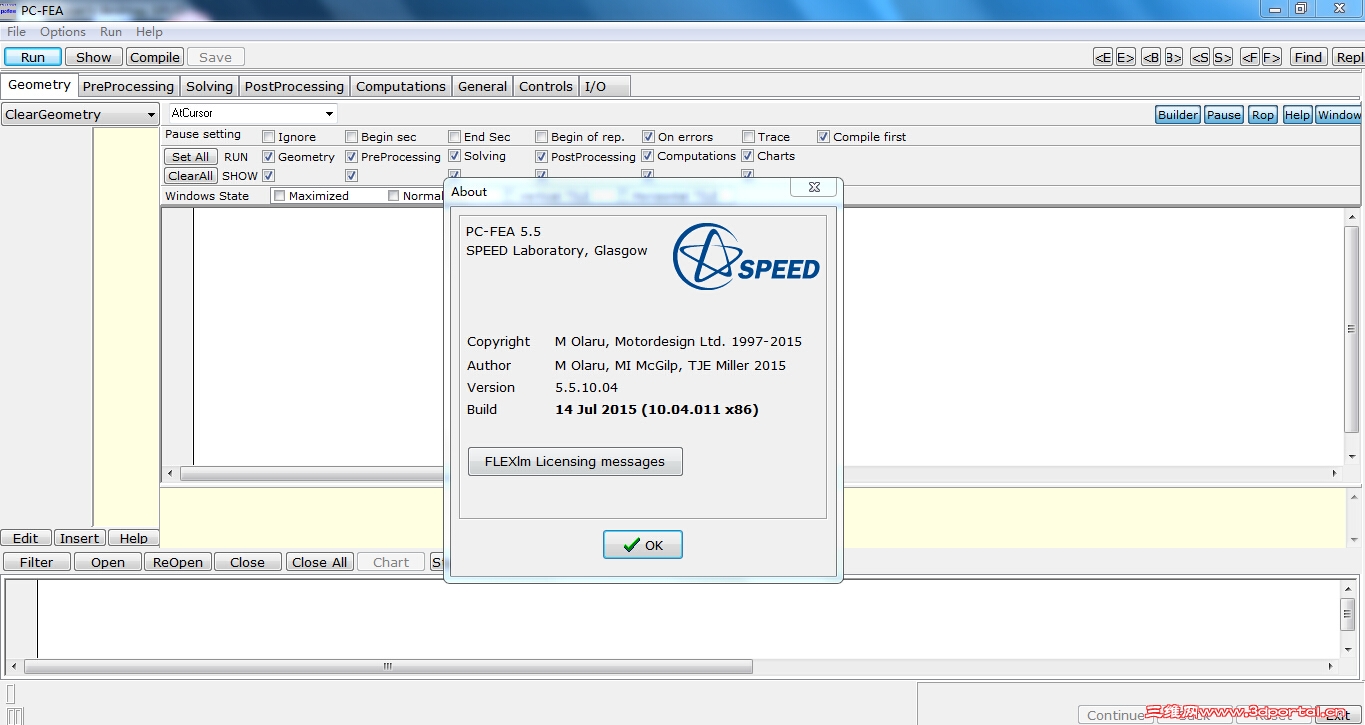Screen dimensions: 1365x725
Task: Enable the Trace checkbox
Action: (748, 137)
